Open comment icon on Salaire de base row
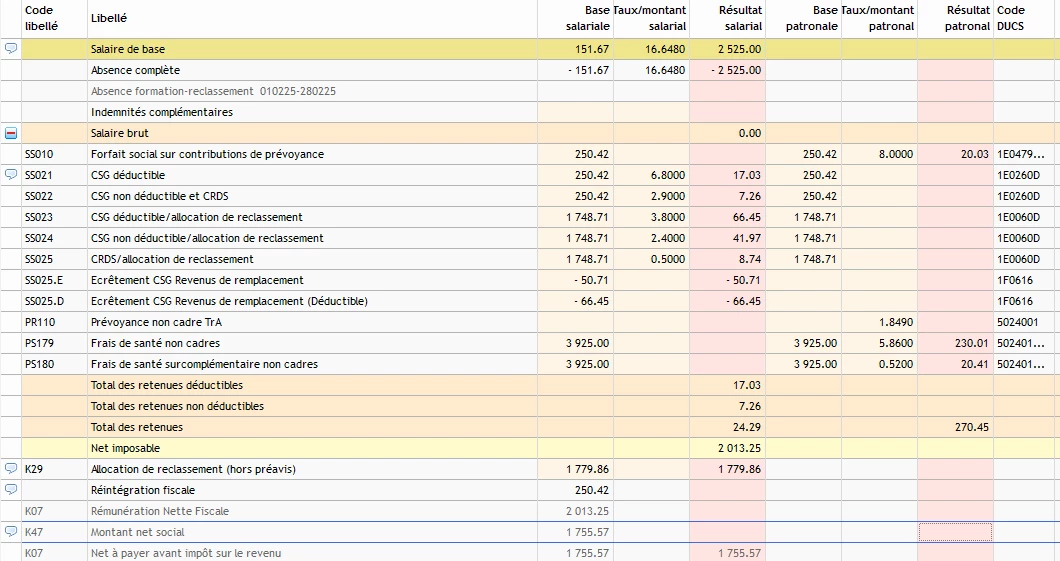The height and width of the screenshot is (561, 1060). tap(11, 49)
